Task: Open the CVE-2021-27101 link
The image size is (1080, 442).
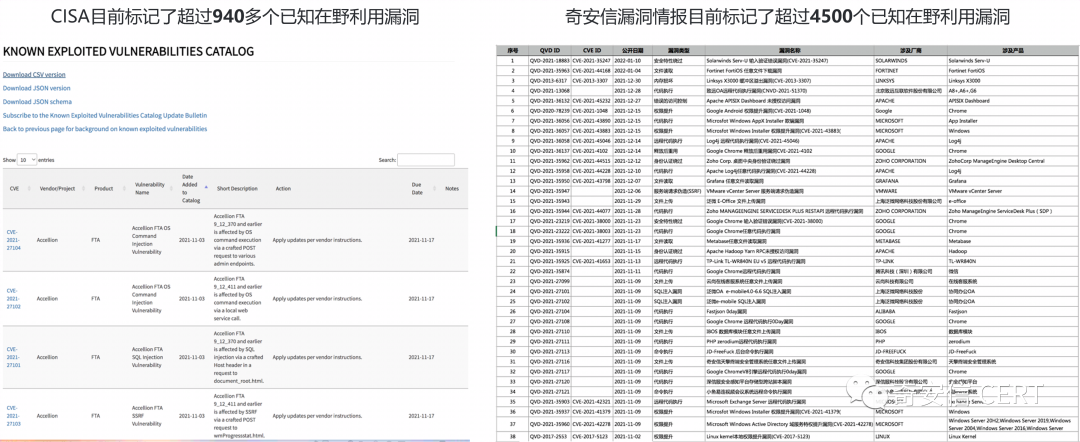Action: (14, 357)
